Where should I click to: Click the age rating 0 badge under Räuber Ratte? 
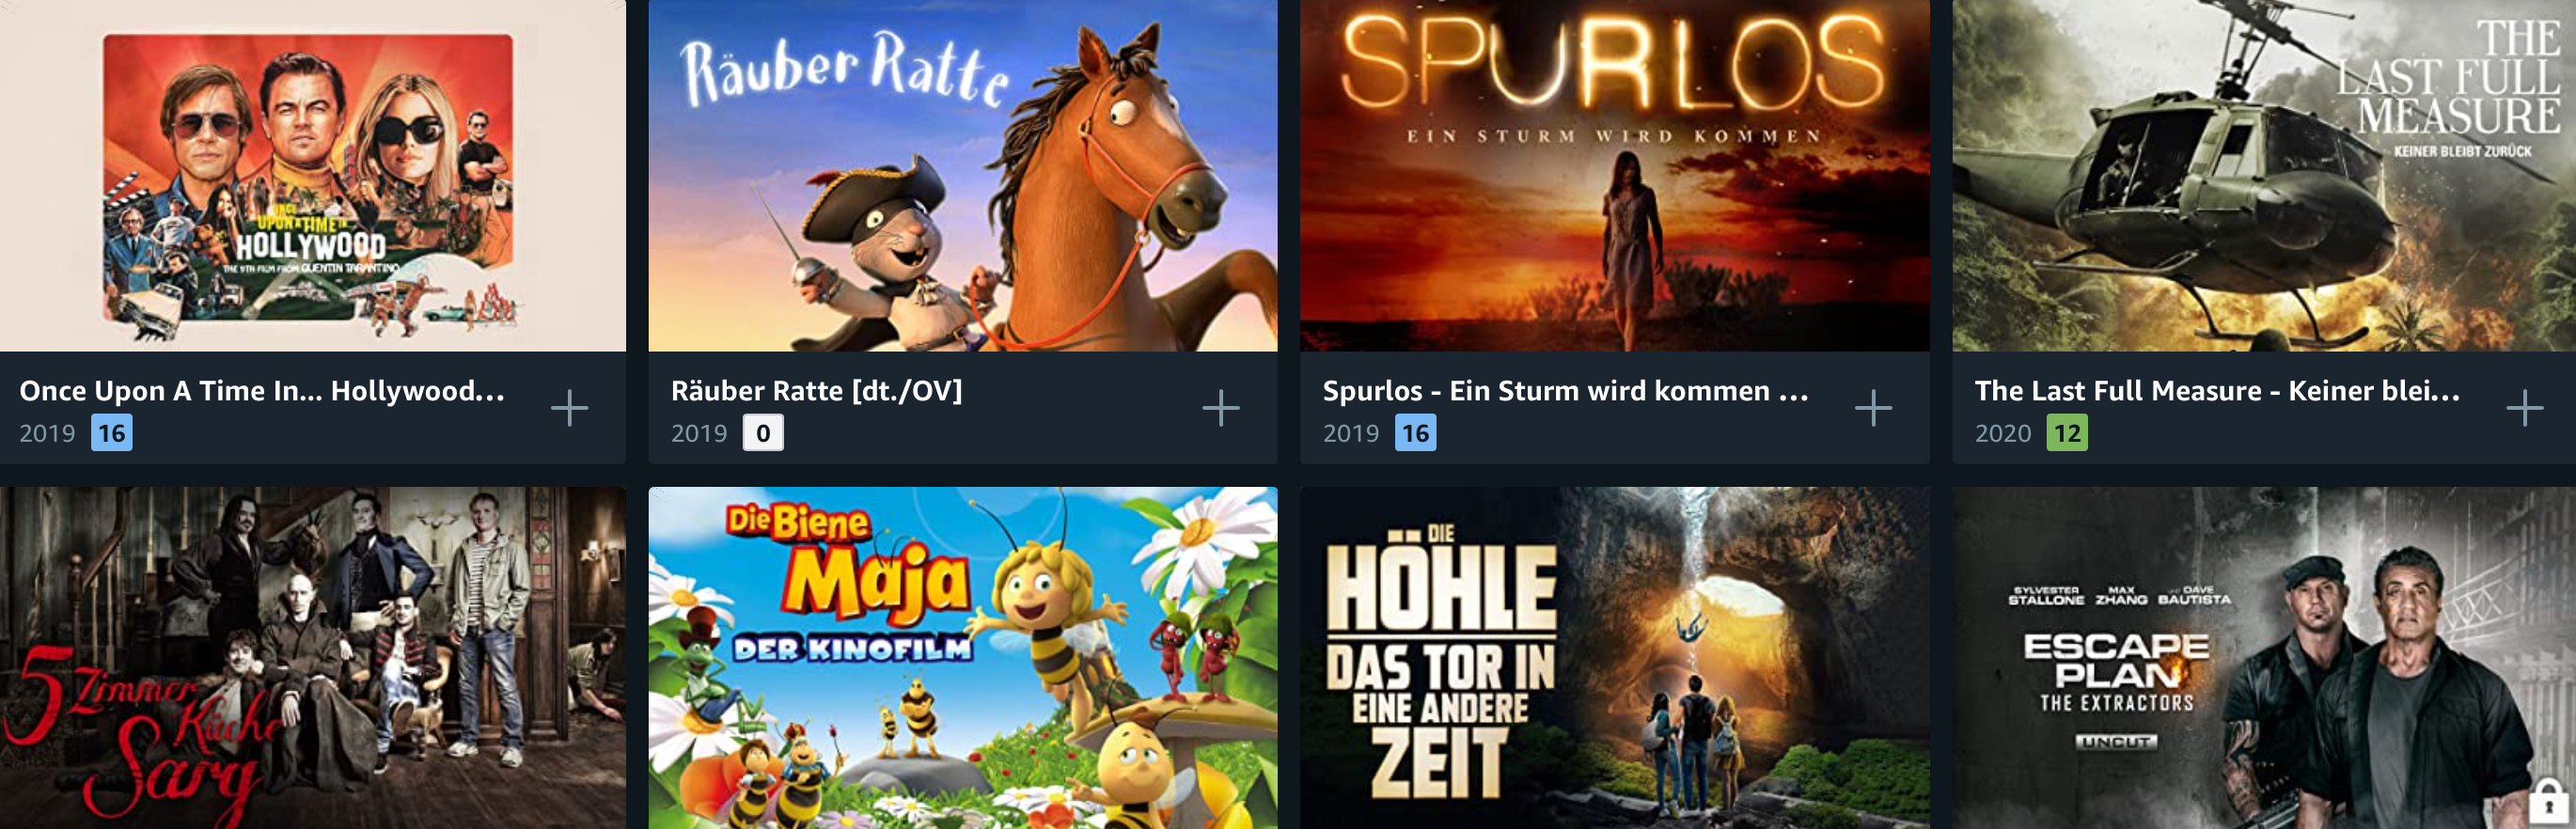(x=763, y=433)
